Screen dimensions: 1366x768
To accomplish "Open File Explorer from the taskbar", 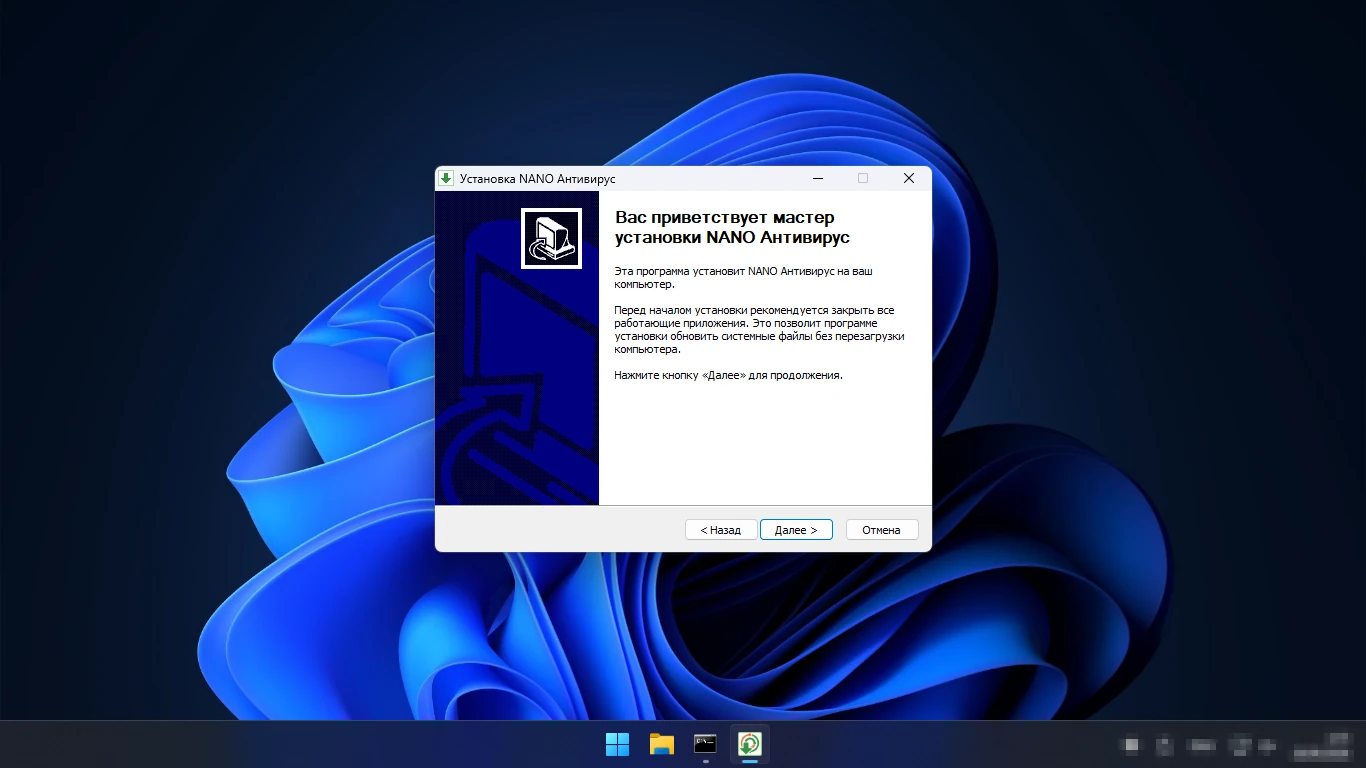I will point(662,744).
